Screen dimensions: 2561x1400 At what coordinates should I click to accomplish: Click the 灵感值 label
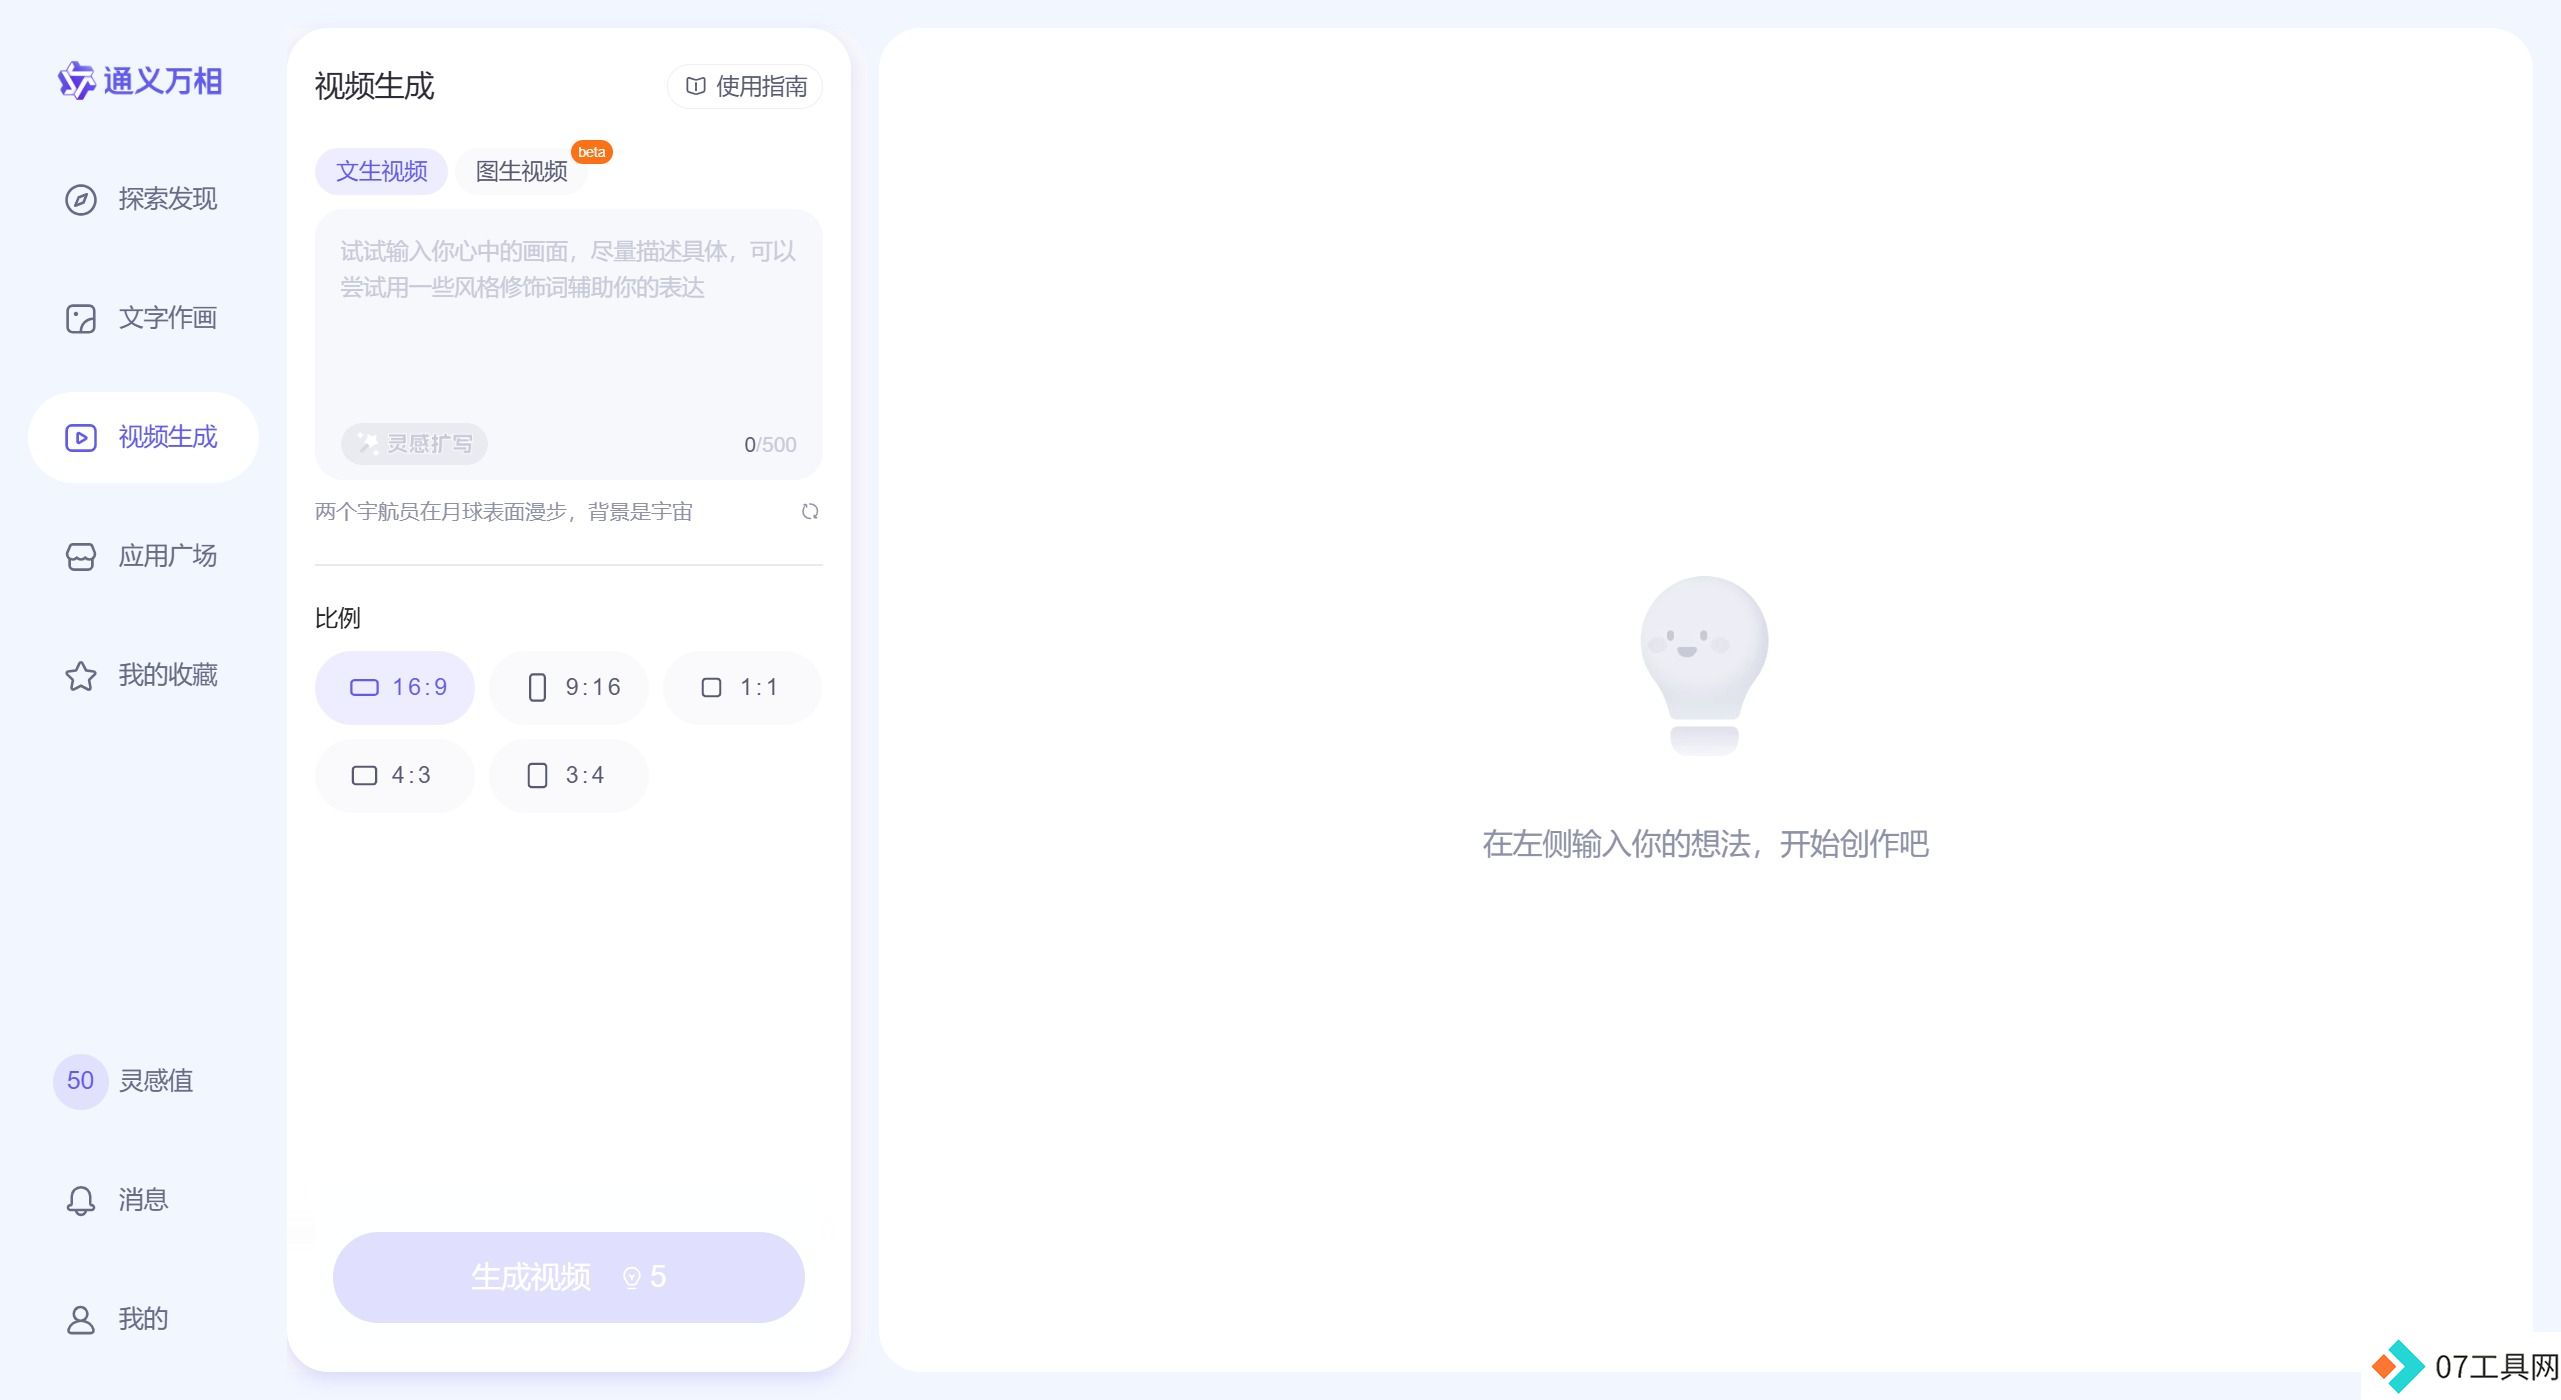click(156, 1081)
